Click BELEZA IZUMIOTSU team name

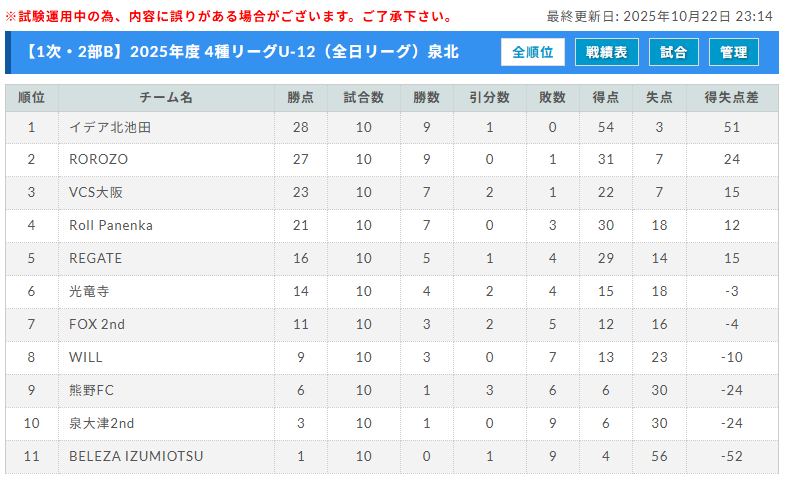click(136, 456)
